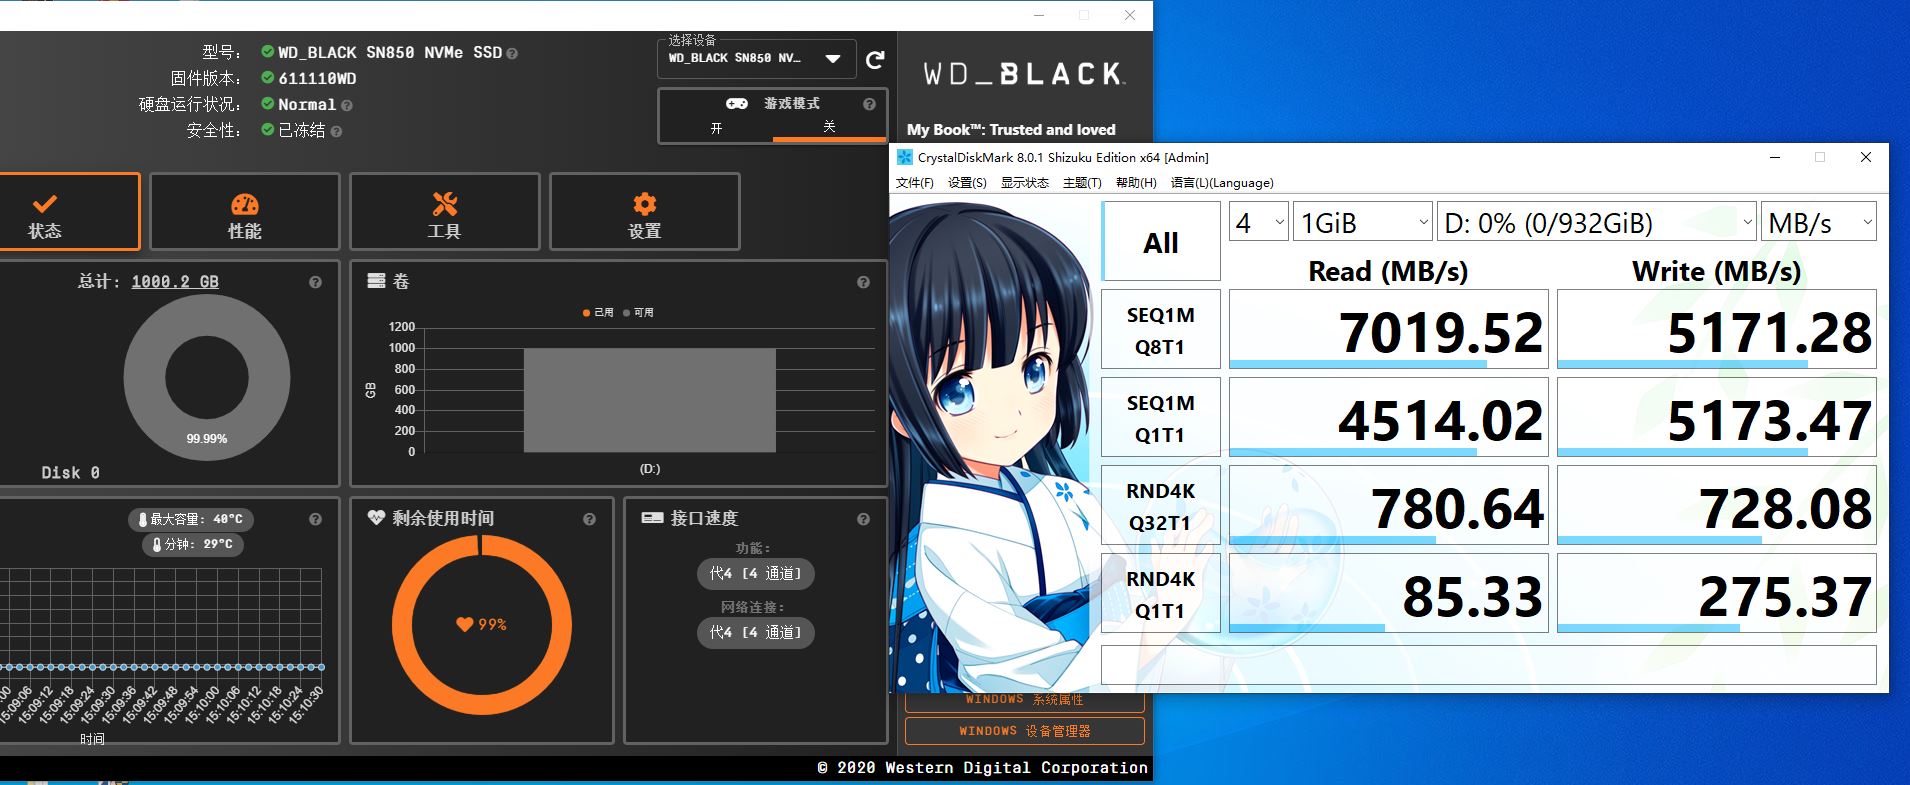Click the 780.64 read result
The width and height of the screenshot is (1910, 785).
pos(1389,506)
